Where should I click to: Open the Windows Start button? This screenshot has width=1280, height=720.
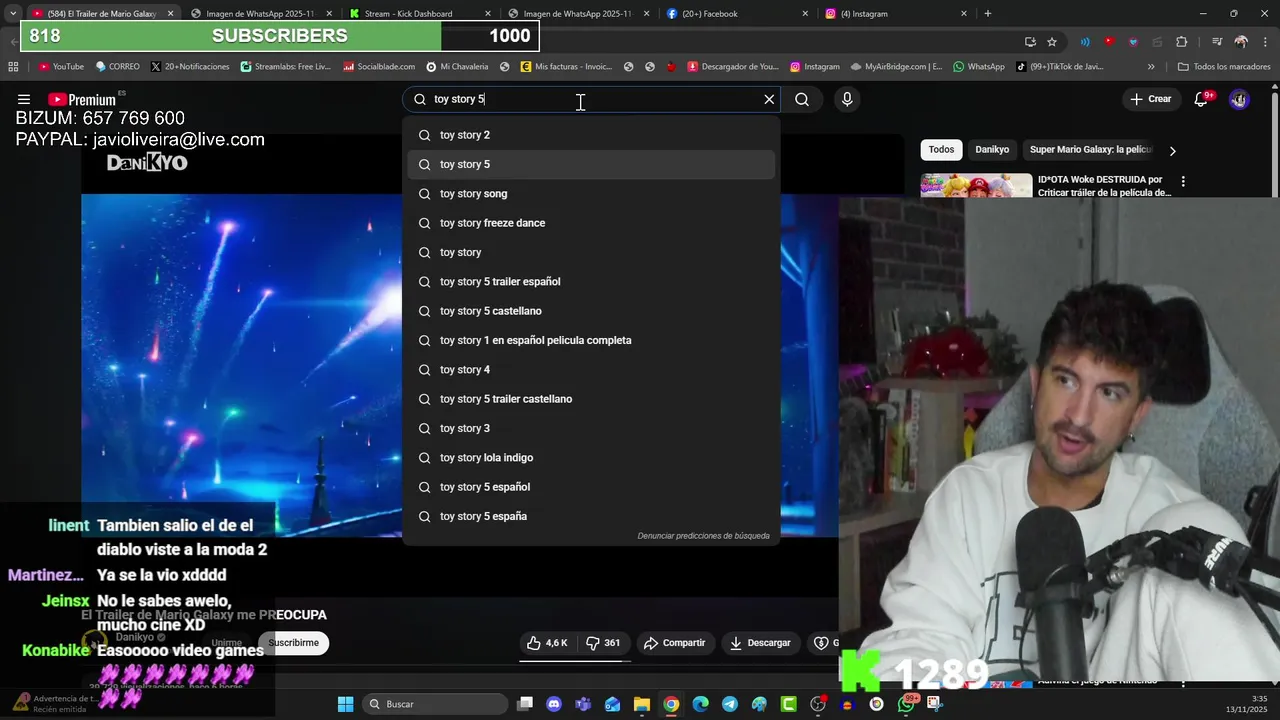345,704
